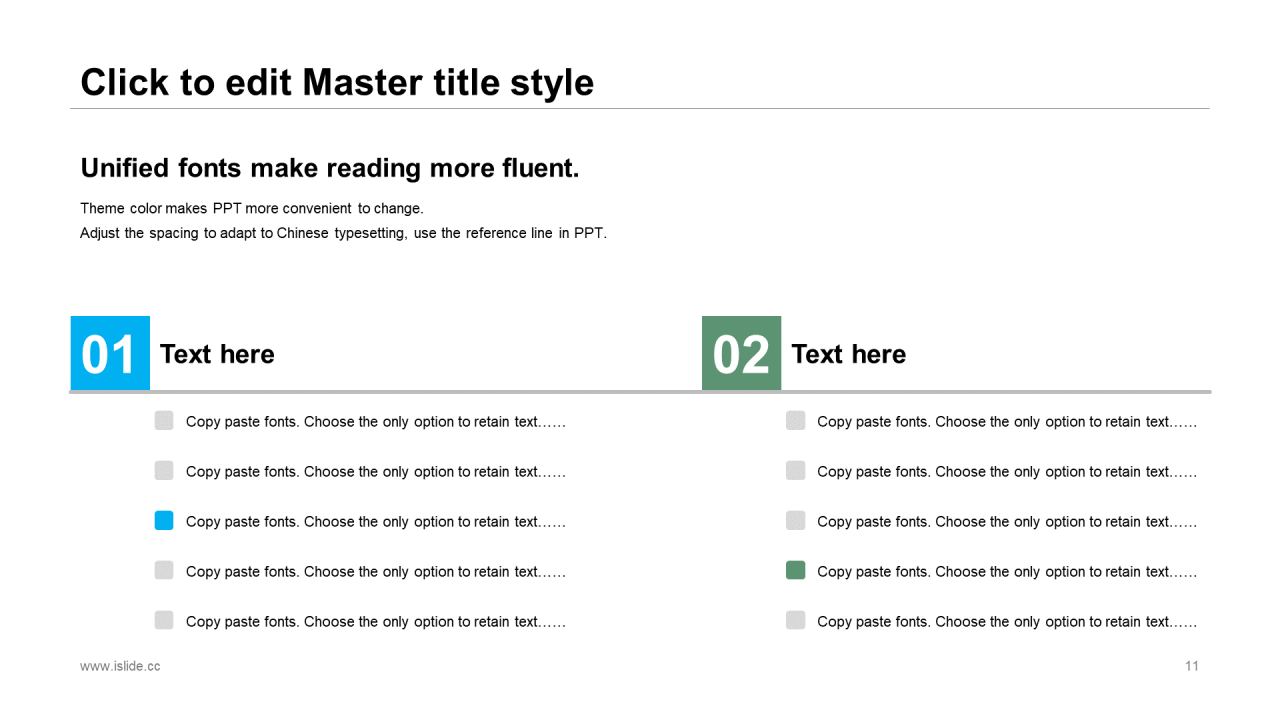
Task: Click last gray bullet in right column
Action: tap(795, 620)
